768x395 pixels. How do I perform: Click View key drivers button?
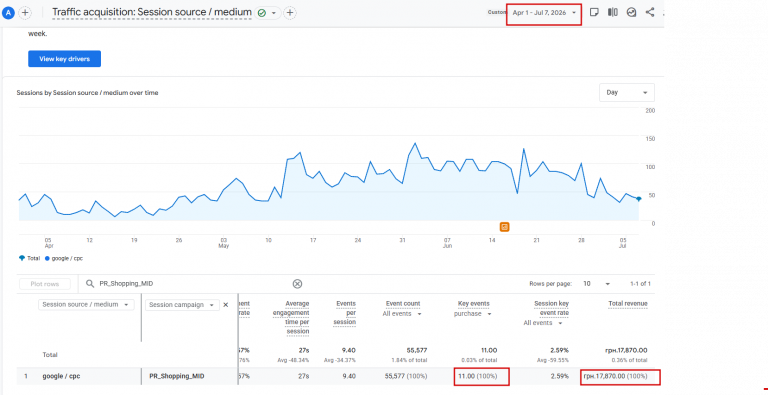[65, 59]
